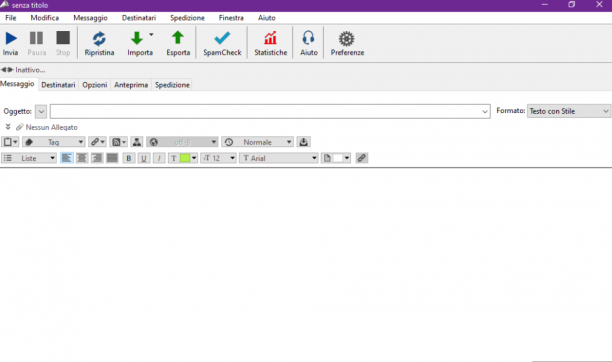The width and height of the screenshot is (612, 362).
Task: Open the Formato Testo con Stile dropdown
Action: point(568,111)
